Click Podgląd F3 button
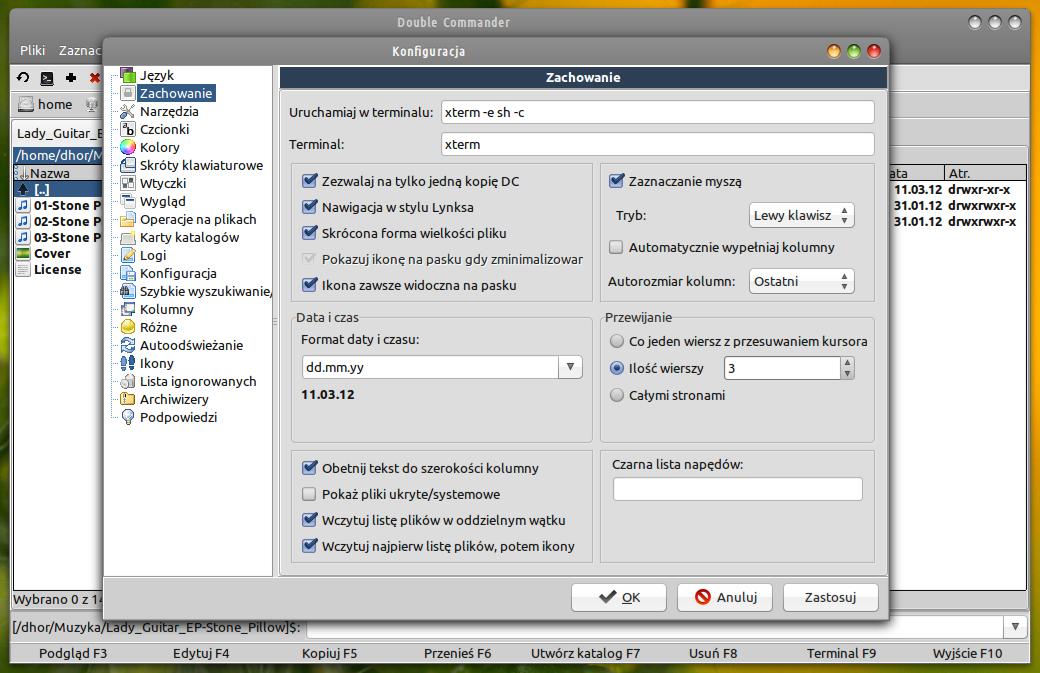The height and width of the screenshot is (673, 1040). (x=73, y=653)
